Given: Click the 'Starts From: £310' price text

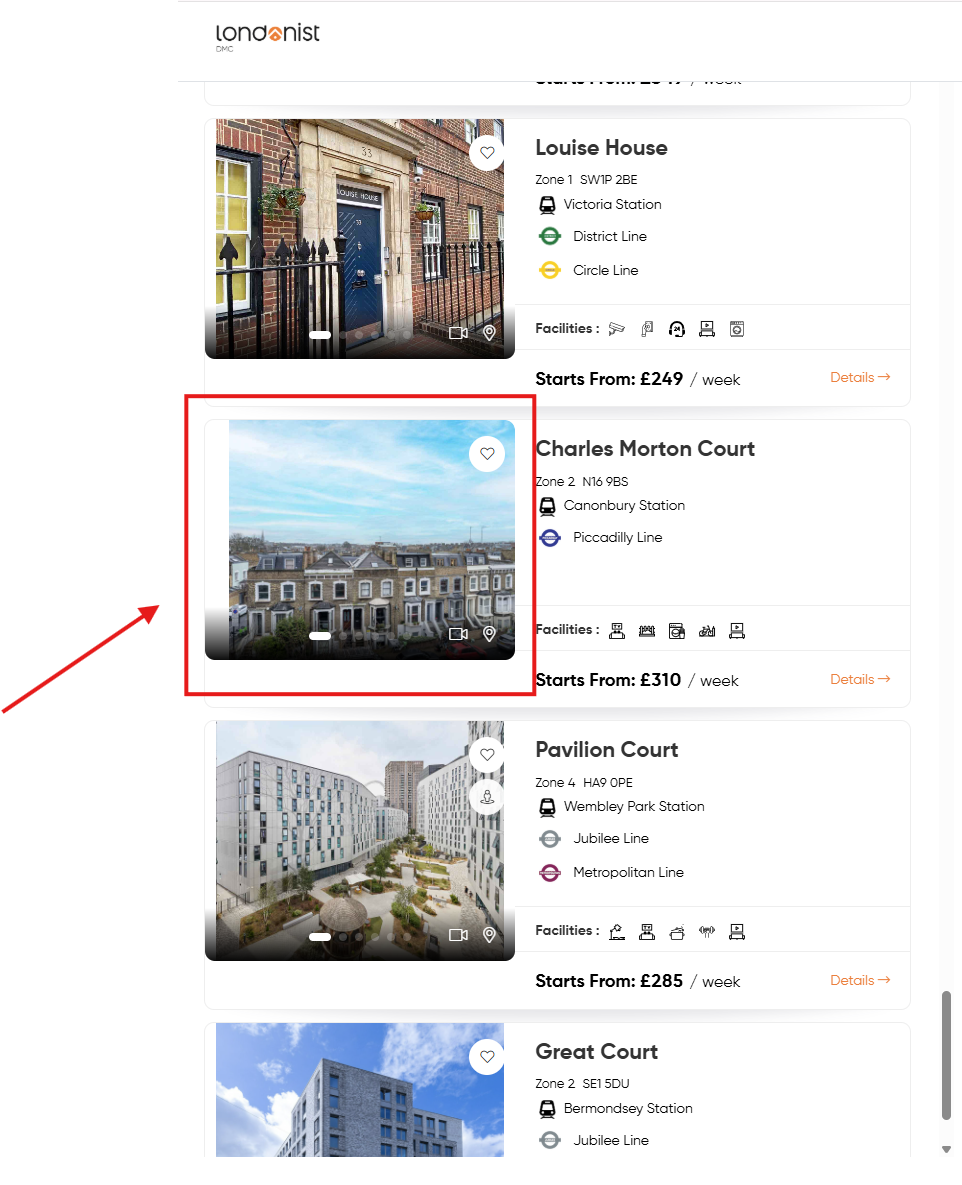Looking at the screenshot, I should click(x=608, y=680).
